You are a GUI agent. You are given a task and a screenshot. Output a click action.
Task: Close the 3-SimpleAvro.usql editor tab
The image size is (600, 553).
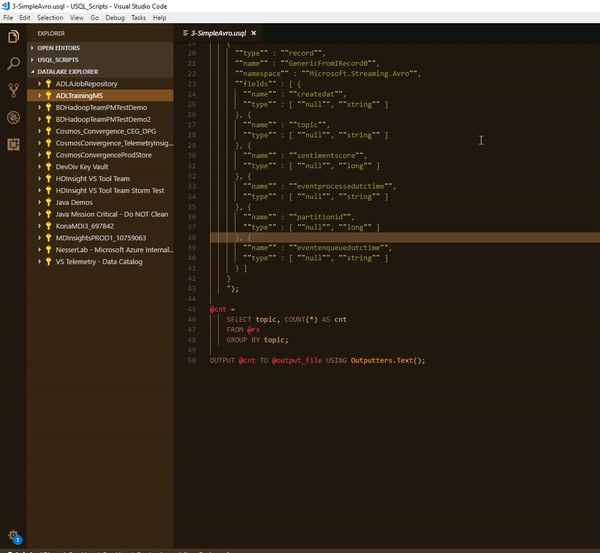pos(253,33)
